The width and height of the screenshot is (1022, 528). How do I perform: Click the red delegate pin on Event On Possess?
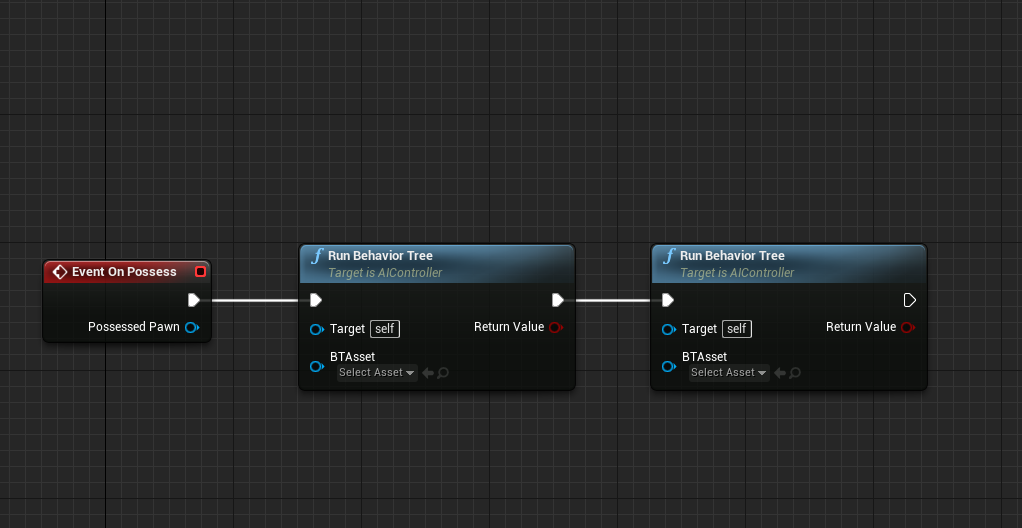pos(201,272)
